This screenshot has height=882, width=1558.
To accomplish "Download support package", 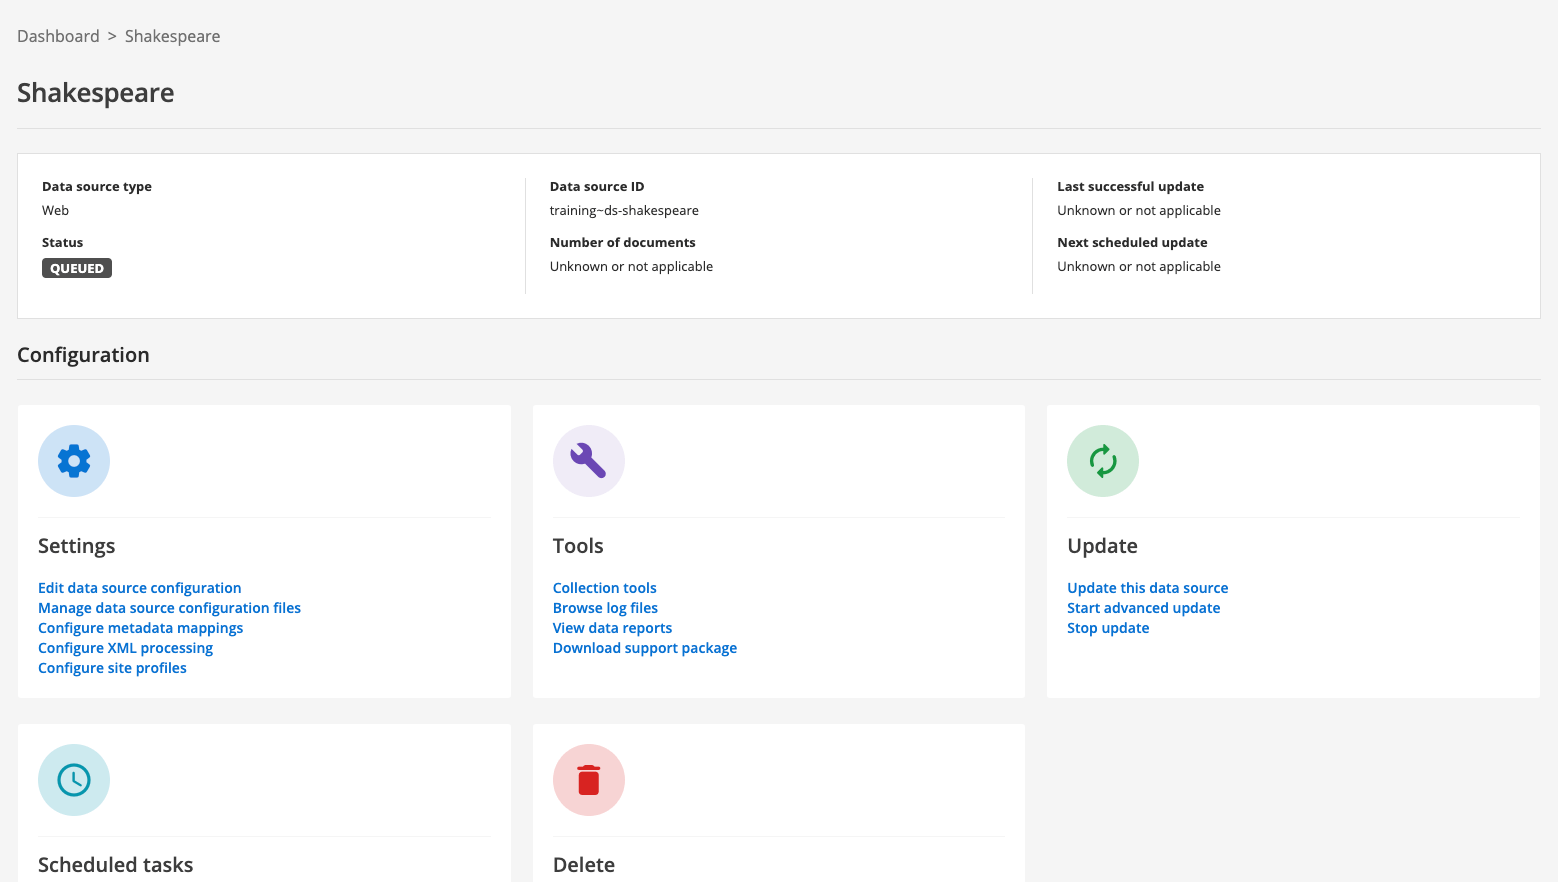I will (x=644, y=648).
